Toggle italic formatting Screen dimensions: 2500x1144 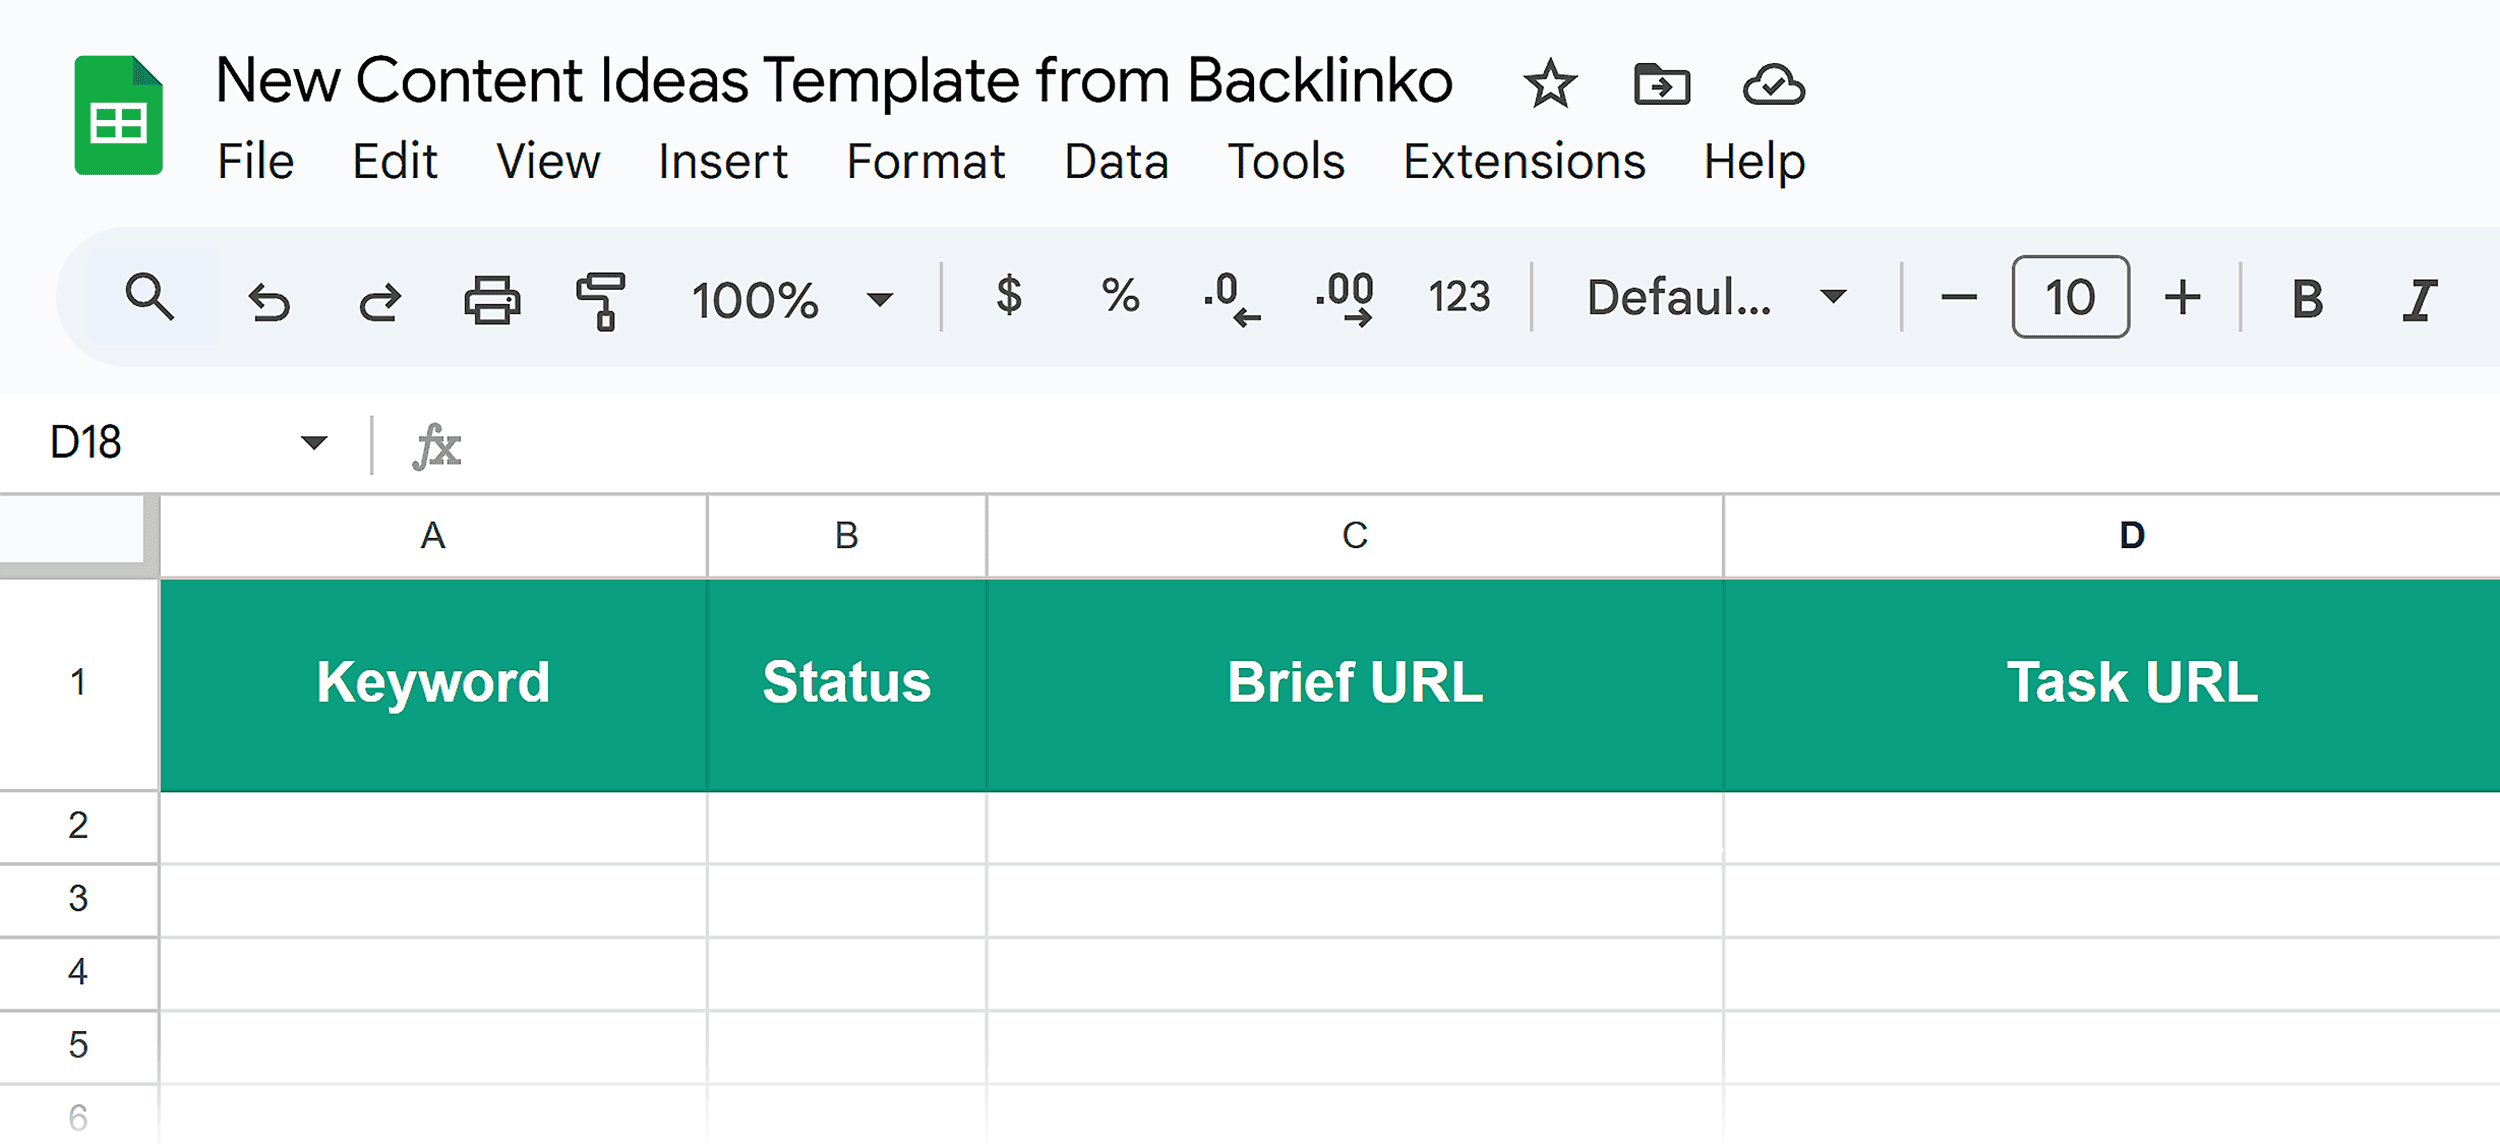(2420, 296)
